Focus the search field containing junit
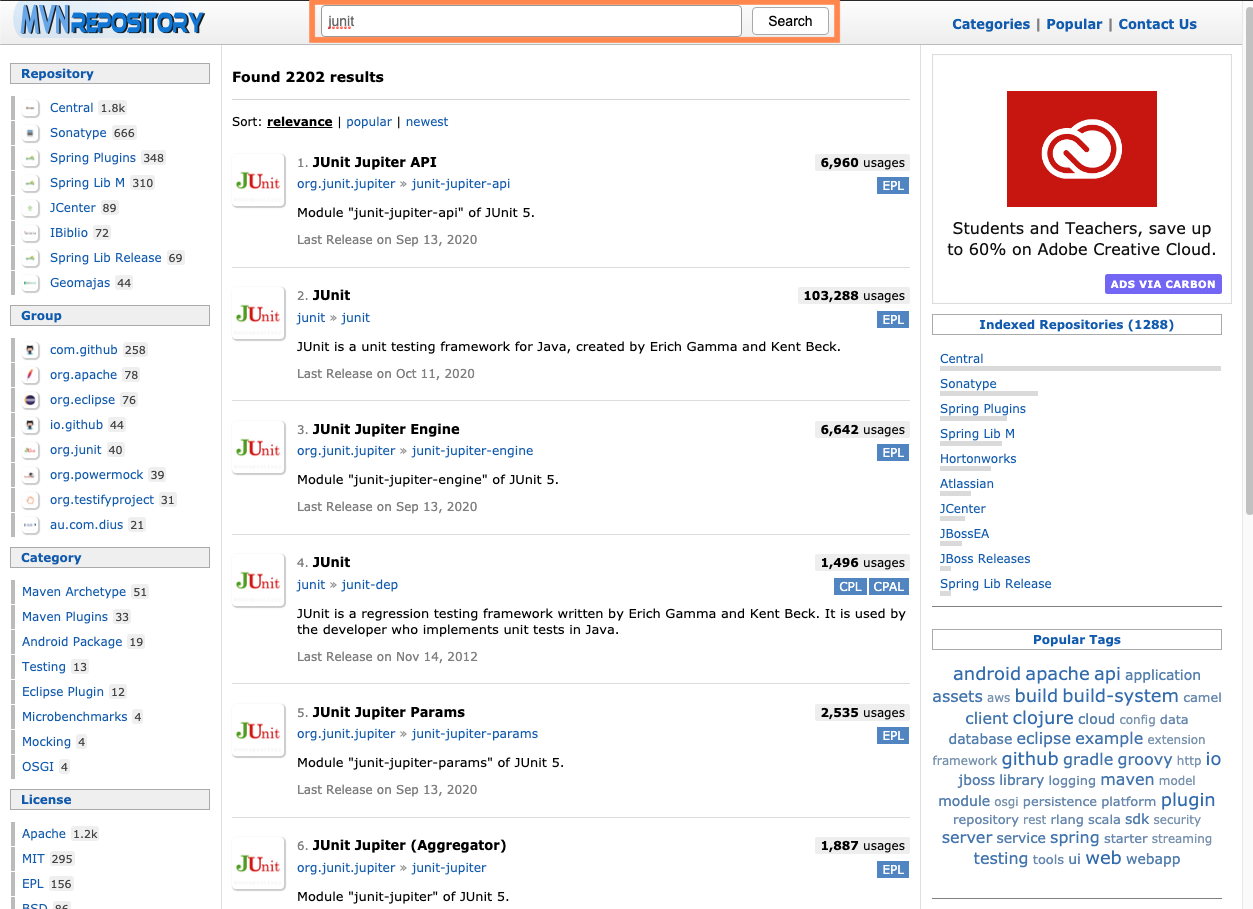 (x=531, y=21)
